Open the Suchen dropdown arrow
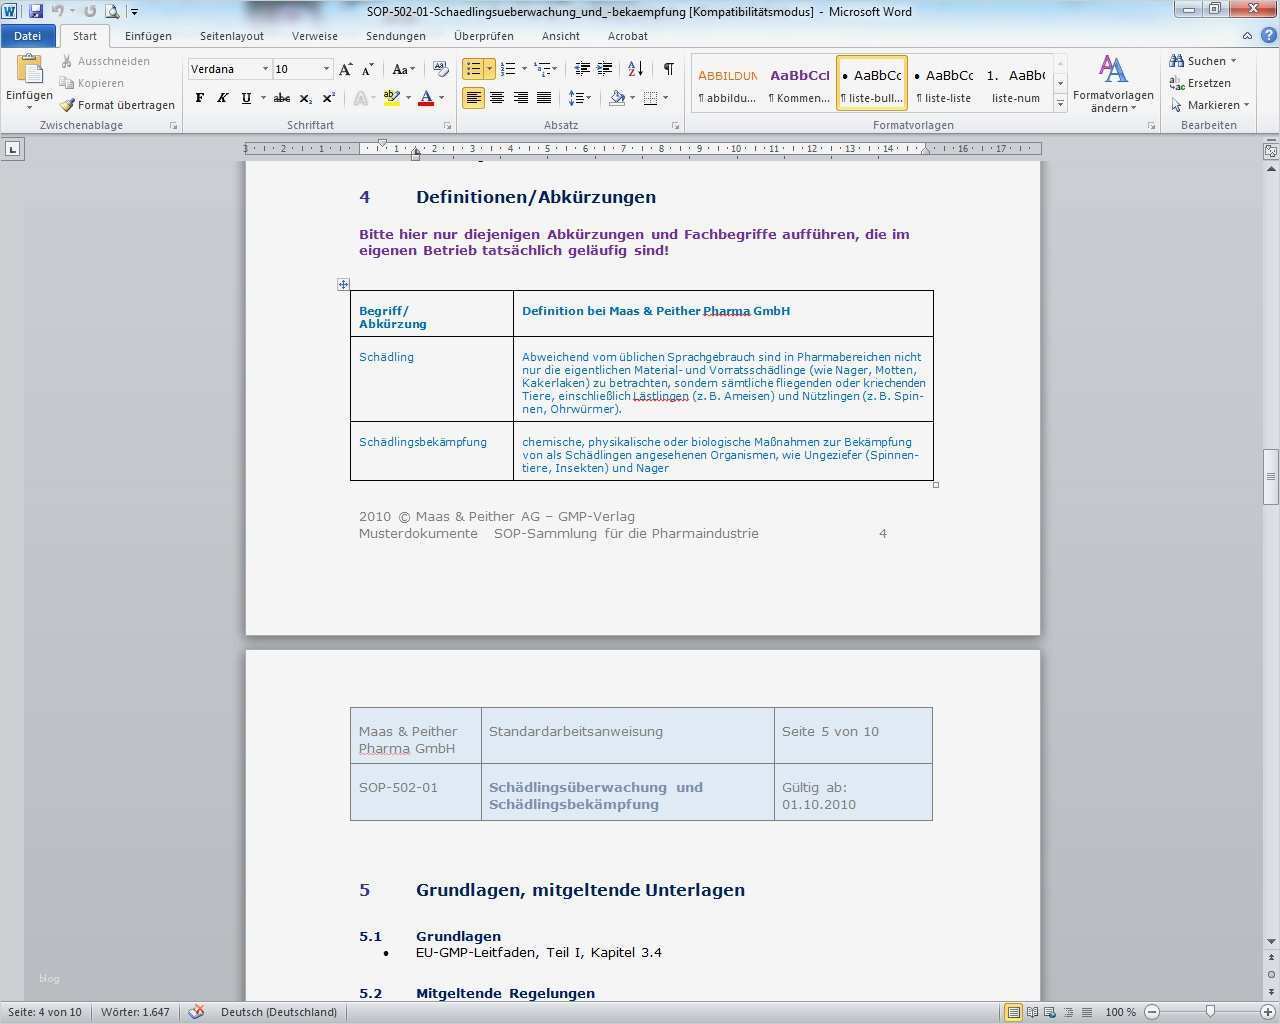This screenshot has width=1280, height=1024. pos(1233,61)
